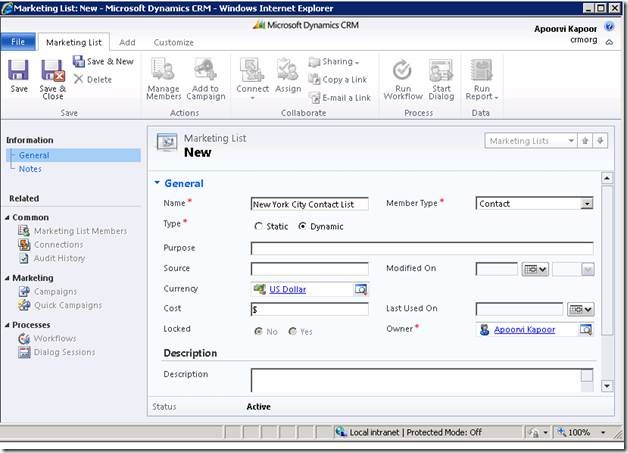Select Yes for the Locked option

(x=292, y=330)
